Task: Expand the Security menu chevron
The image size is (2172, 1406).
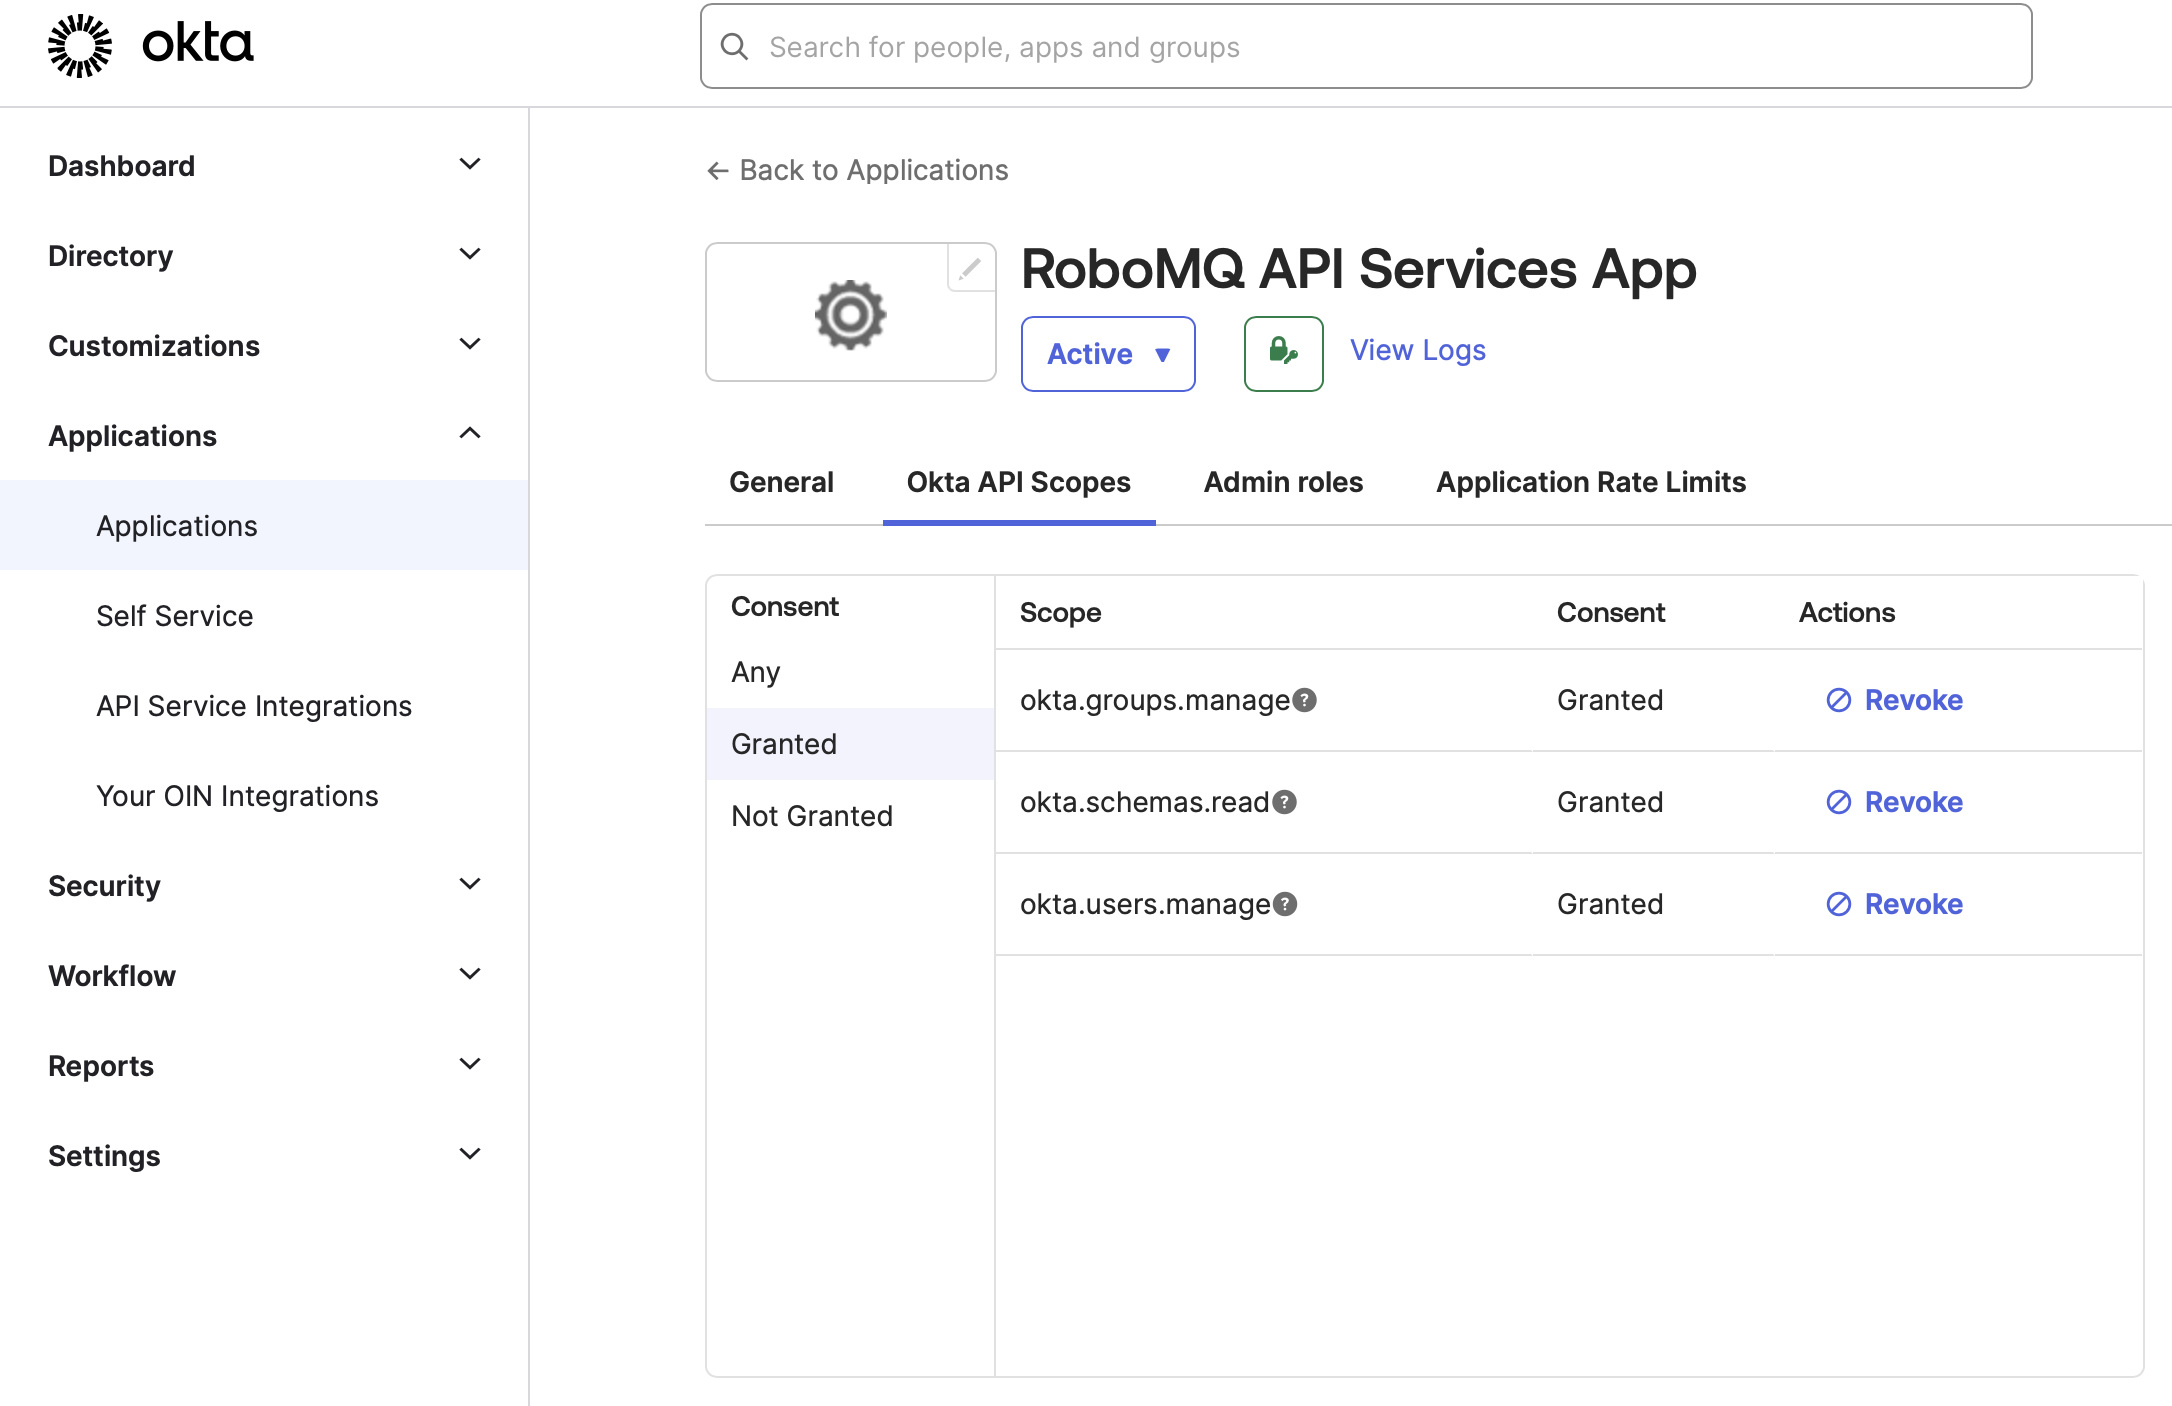Action: [469, 884]
